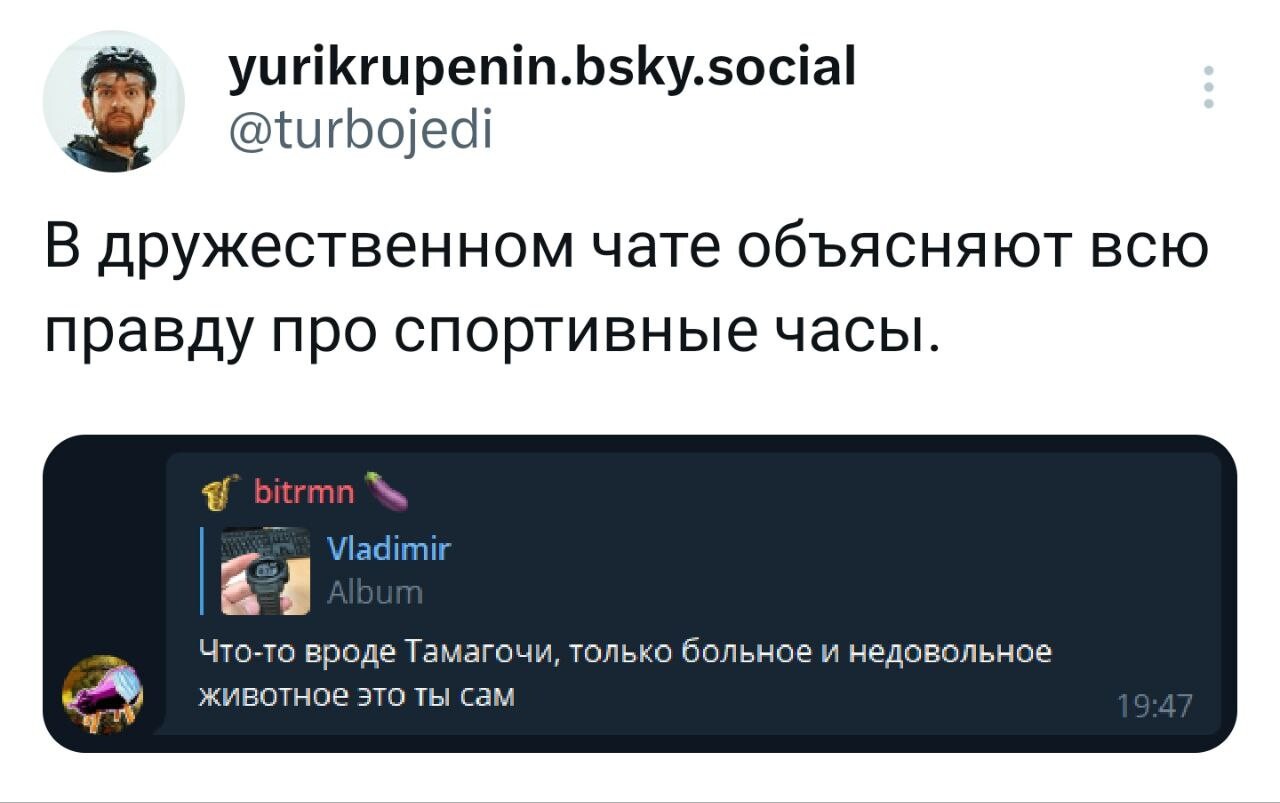Click yurikrupenin's profile avatar with helmet
The height and width of the screenshot is (803, 1280).
click(x=113, y=101)
